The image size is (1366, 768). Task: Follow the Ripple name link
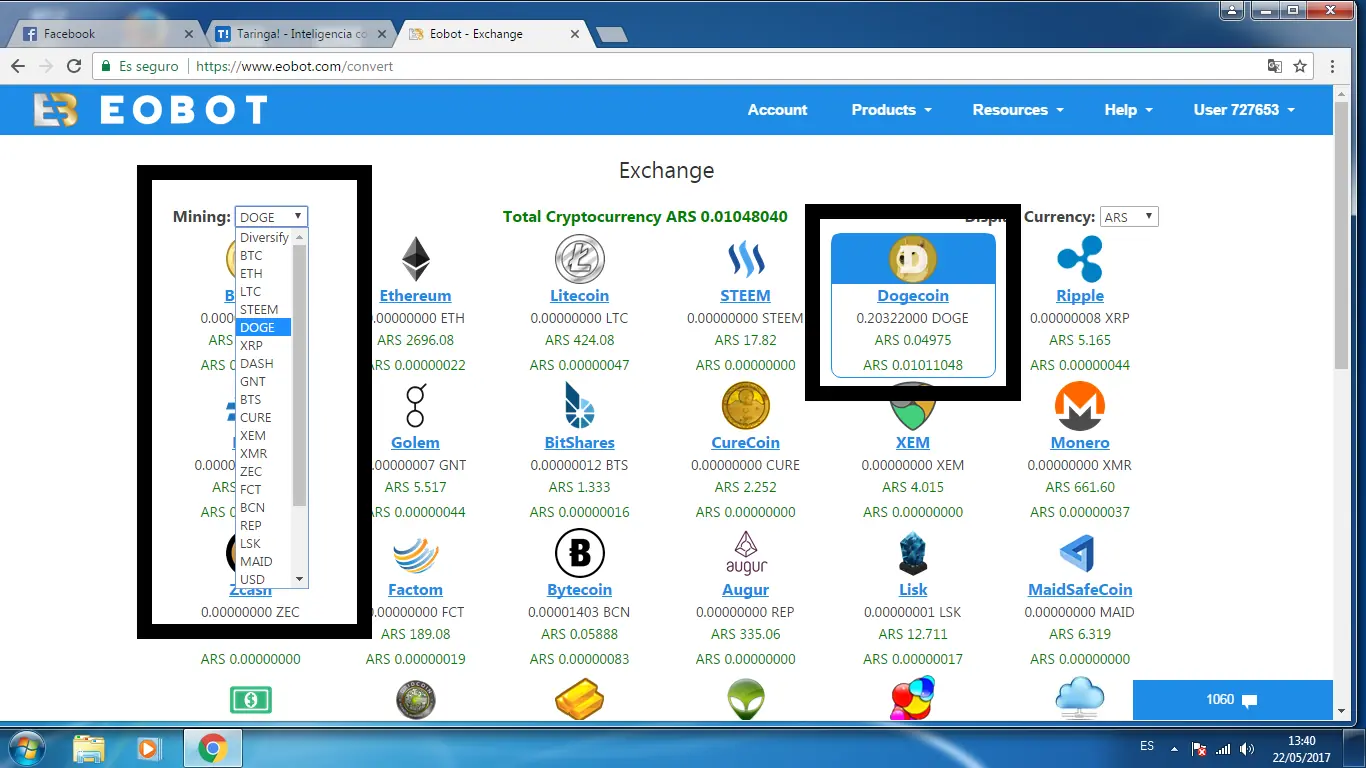(1080, 296)
